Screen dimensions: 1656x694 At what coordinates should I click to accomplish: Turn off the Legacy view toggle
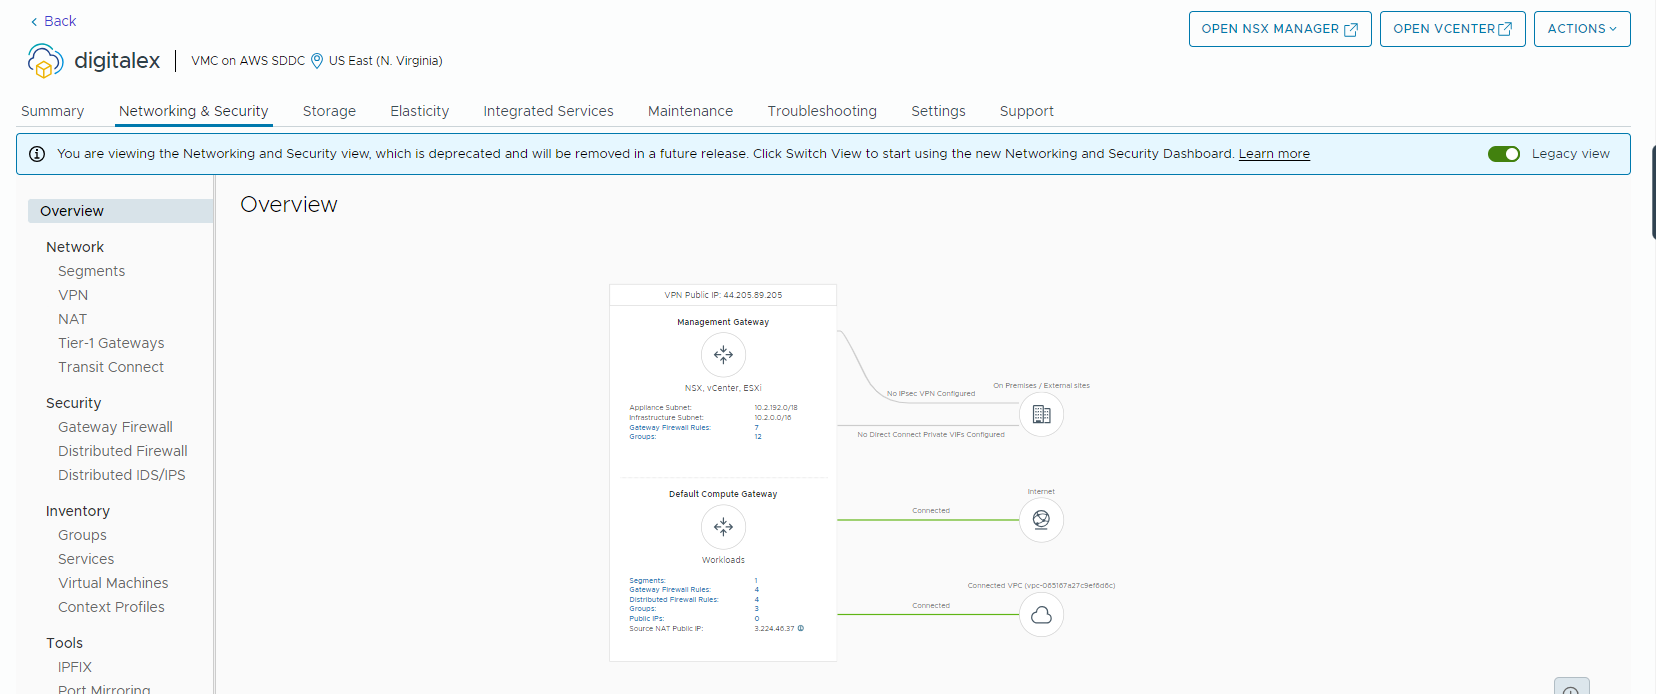(1503, 154)
